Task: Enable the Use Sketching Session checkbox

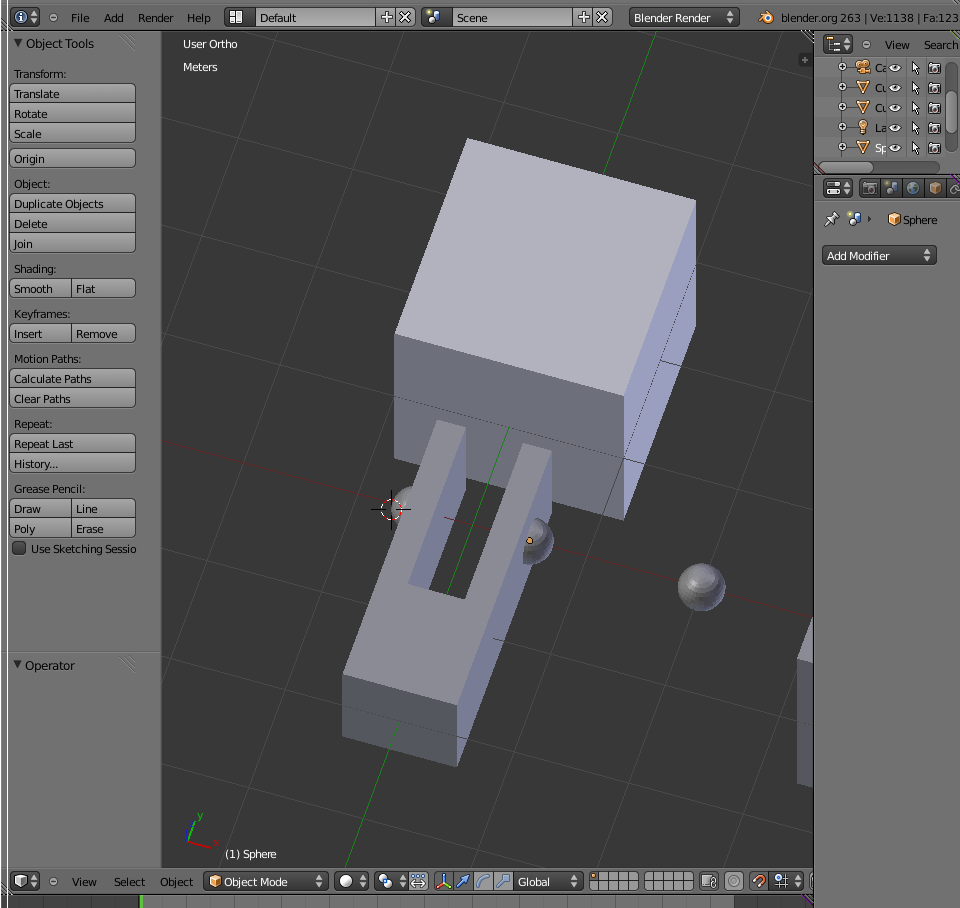Action: pyautogui.click(x=19, y=549)
